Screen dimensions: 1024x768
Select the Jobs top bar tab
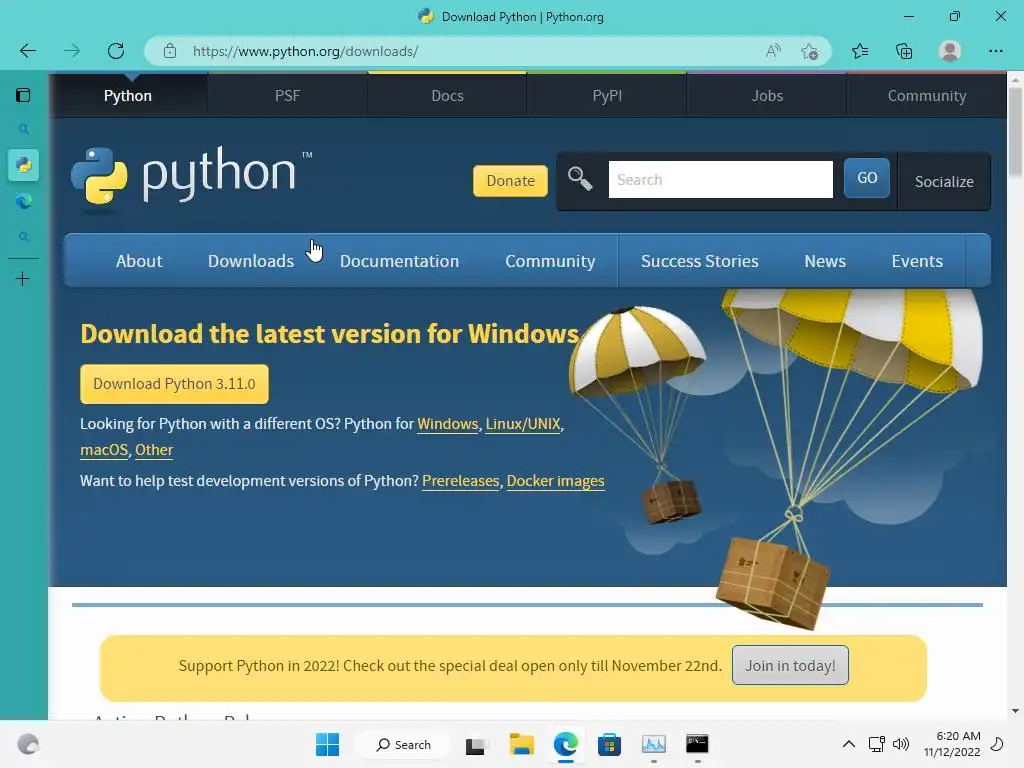pyautogui.click(x=767, y=95)
